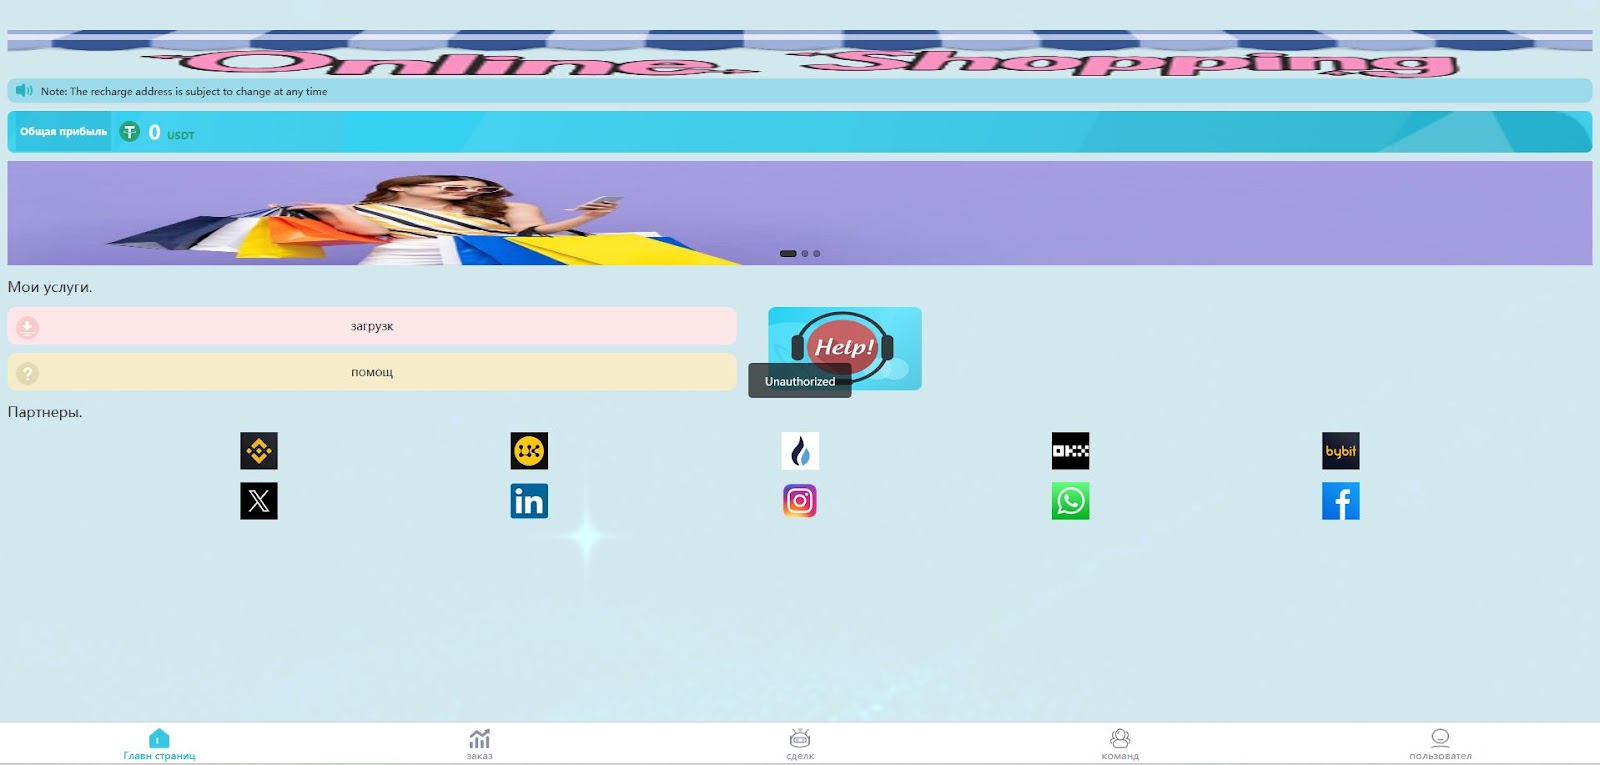The image size is (1600, 765).
Task: Switch to the заказ tab
Action: click(x=480, y=745)
